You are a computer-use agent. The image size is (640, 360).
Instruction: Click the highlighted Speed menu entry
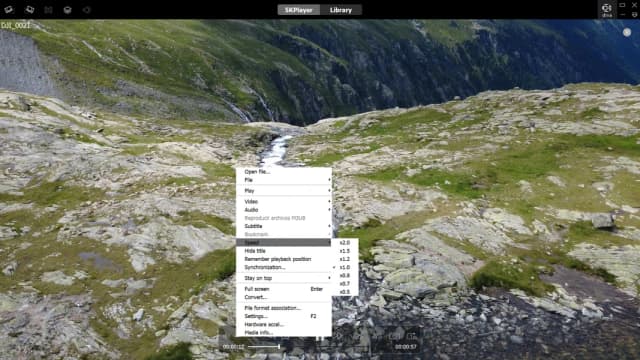coord(284,242)
